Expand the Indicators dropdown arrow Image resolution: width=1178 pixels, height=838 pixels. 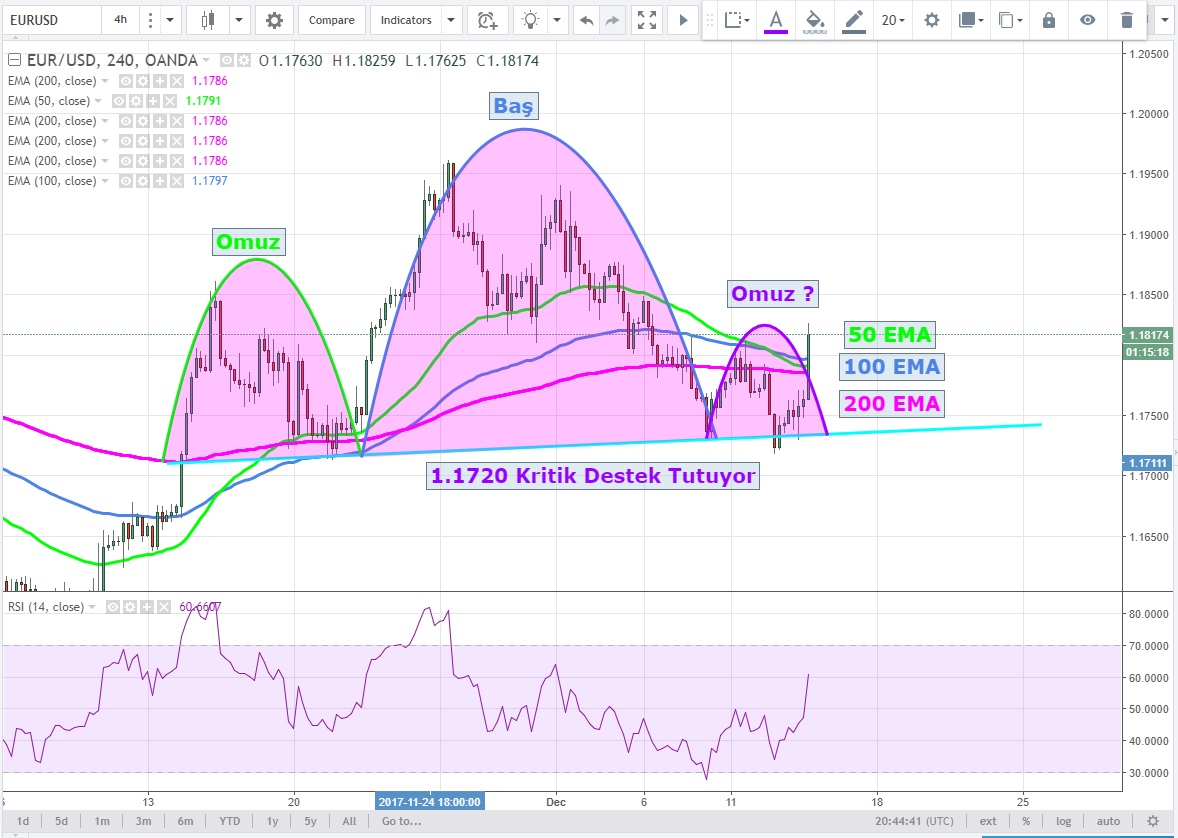(451, 20)
